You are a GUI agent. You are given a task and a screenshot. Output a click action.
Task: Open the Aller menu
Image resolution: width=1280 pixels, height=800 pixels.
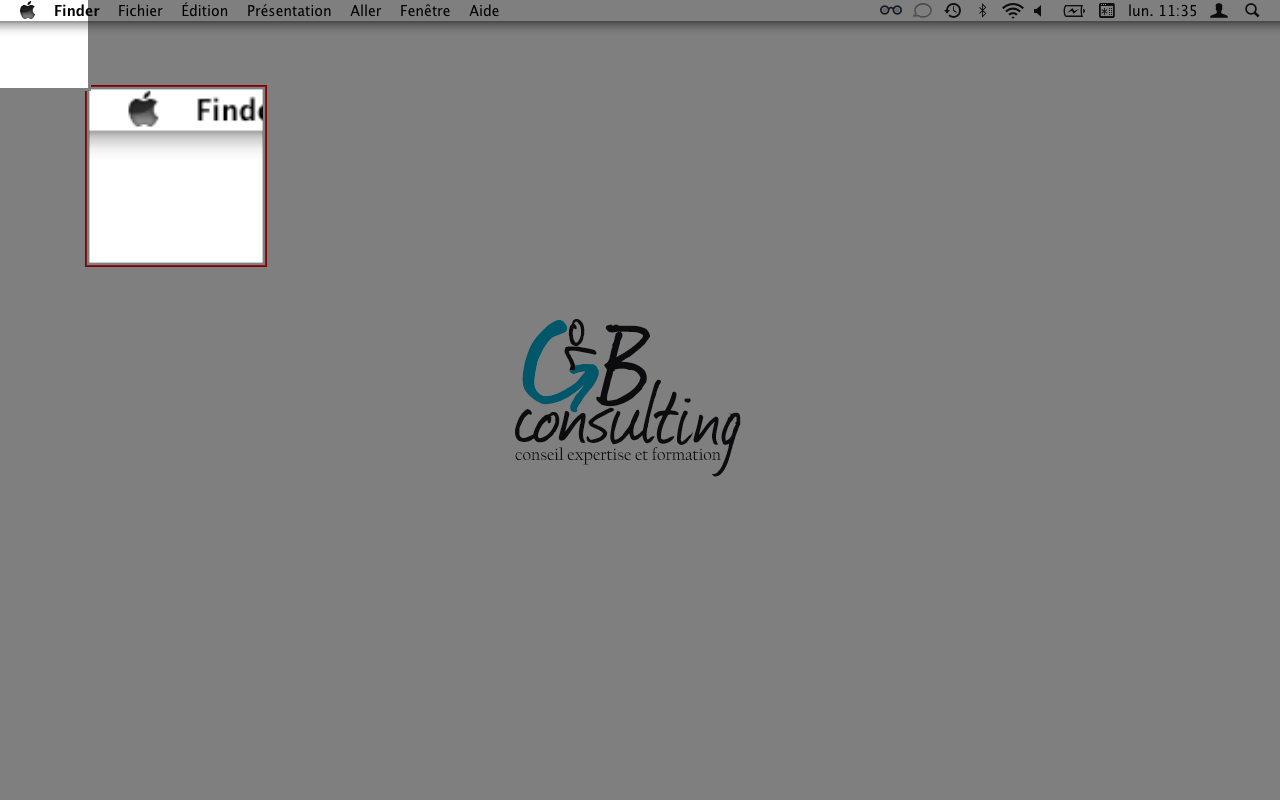(366, 11)
